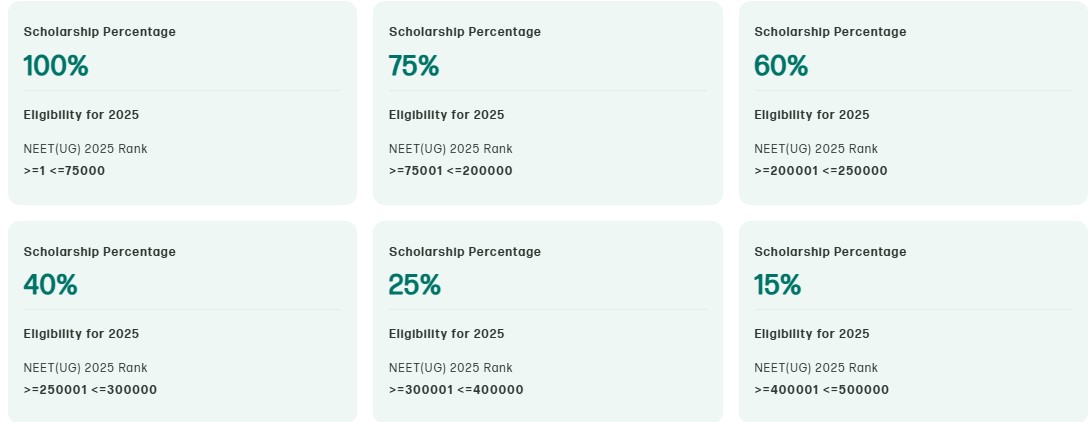Viewport: 1088px width, 422px height.
Task: Select the rank range ">=75001 <=200000"
Action: tap(450, 170)
